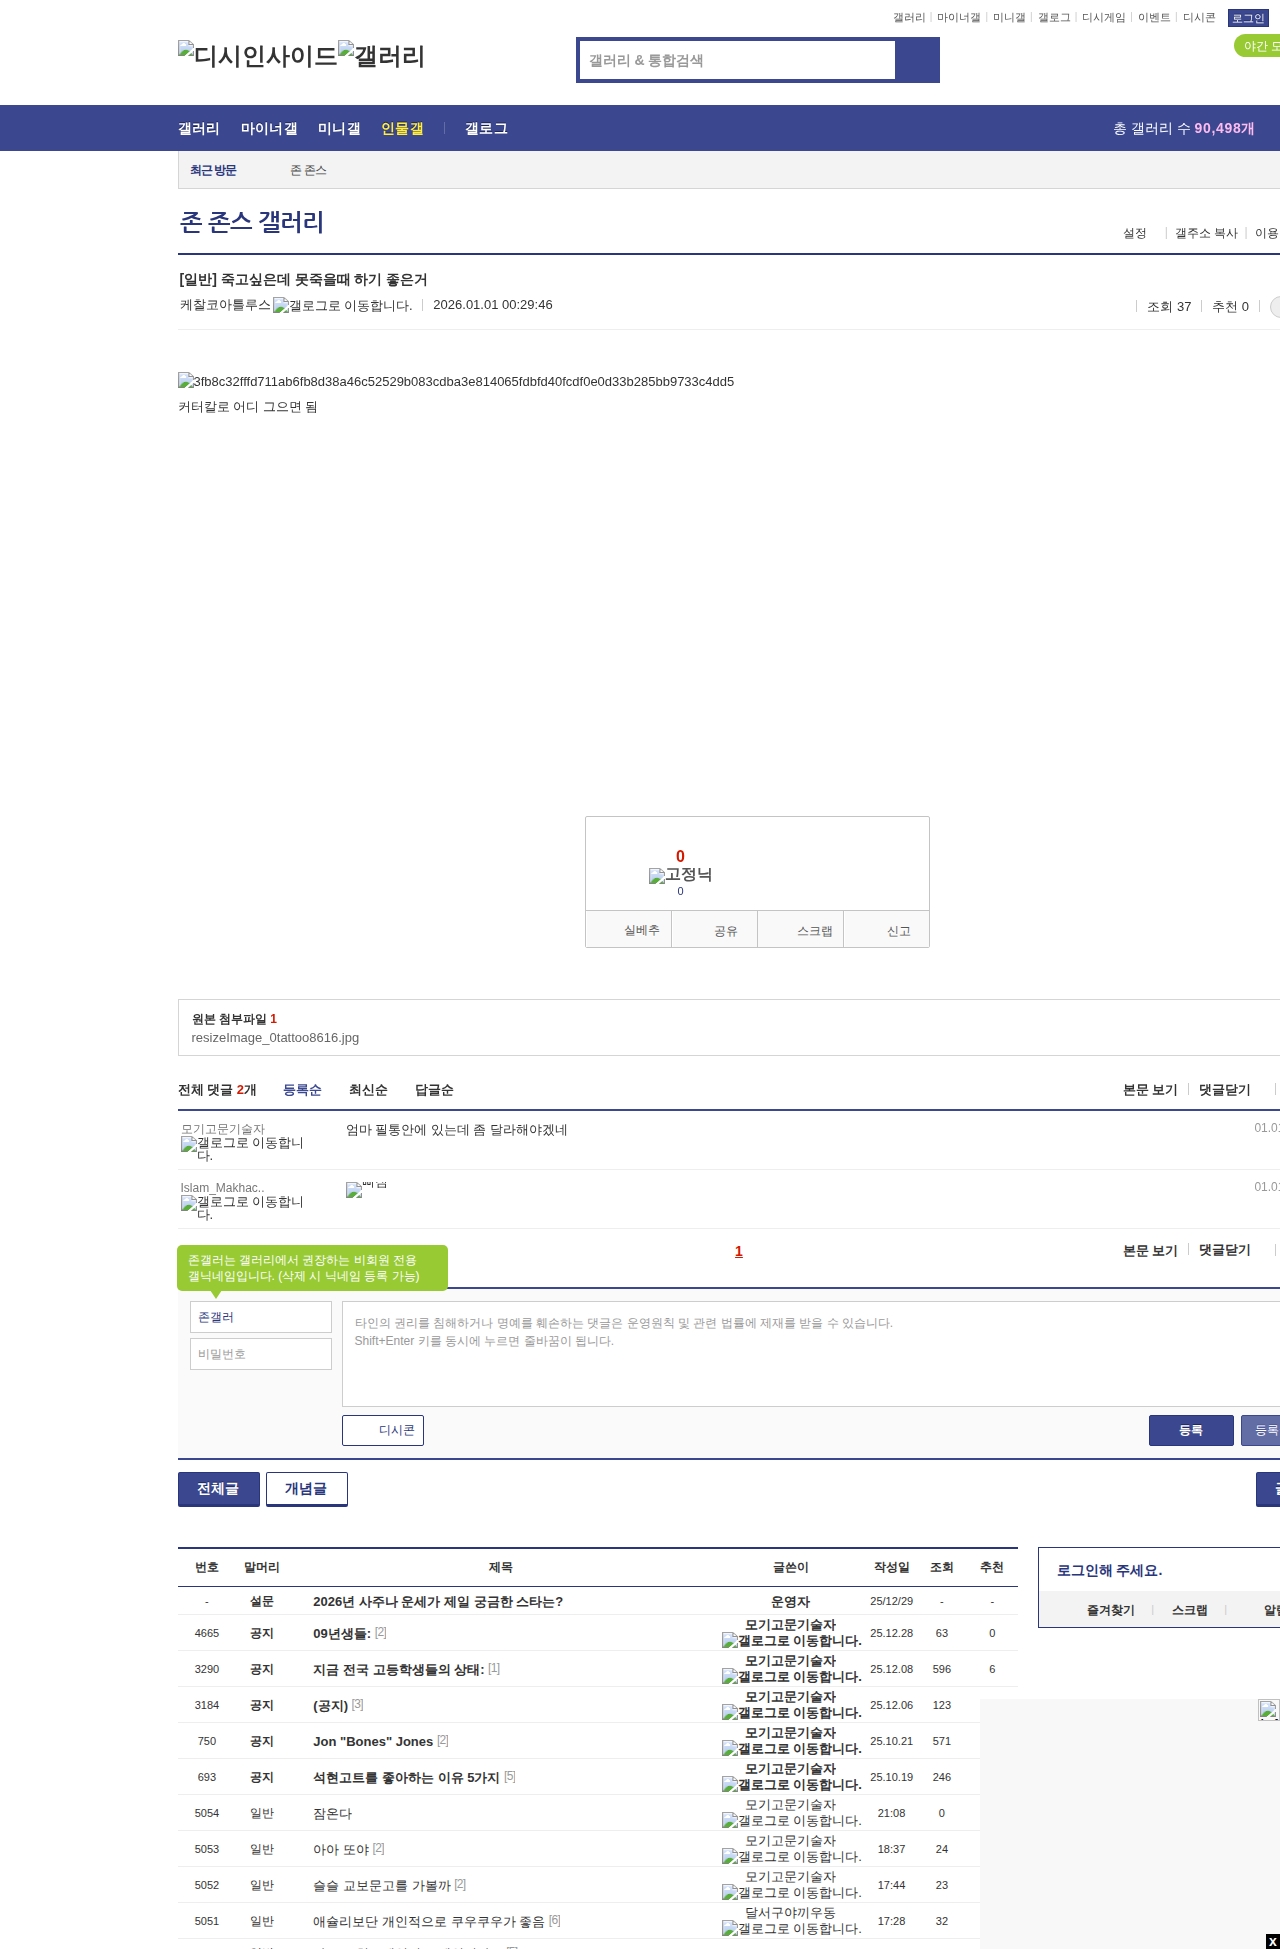Click the blue search button beside the search field
Viewport: 1280px width, 1949px height.
(x=917, y=60)
